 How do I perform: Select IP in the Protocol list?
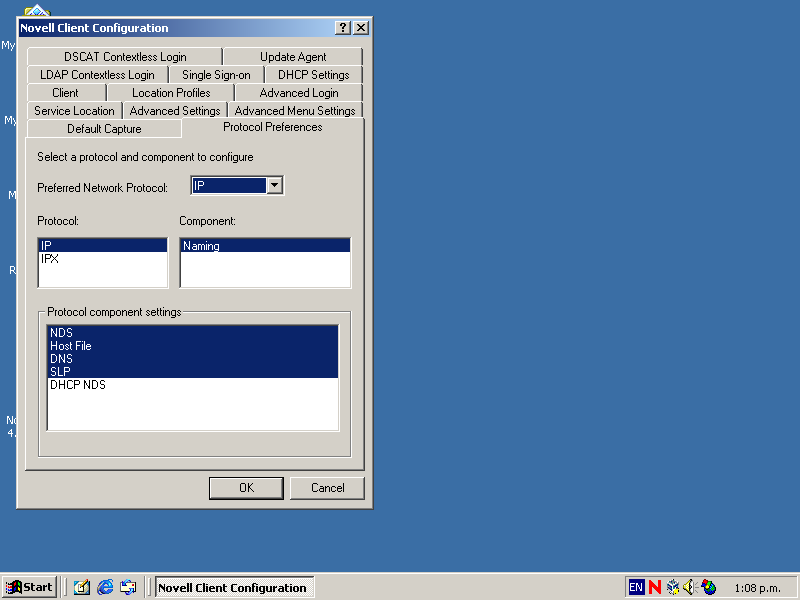coord(103,245)
